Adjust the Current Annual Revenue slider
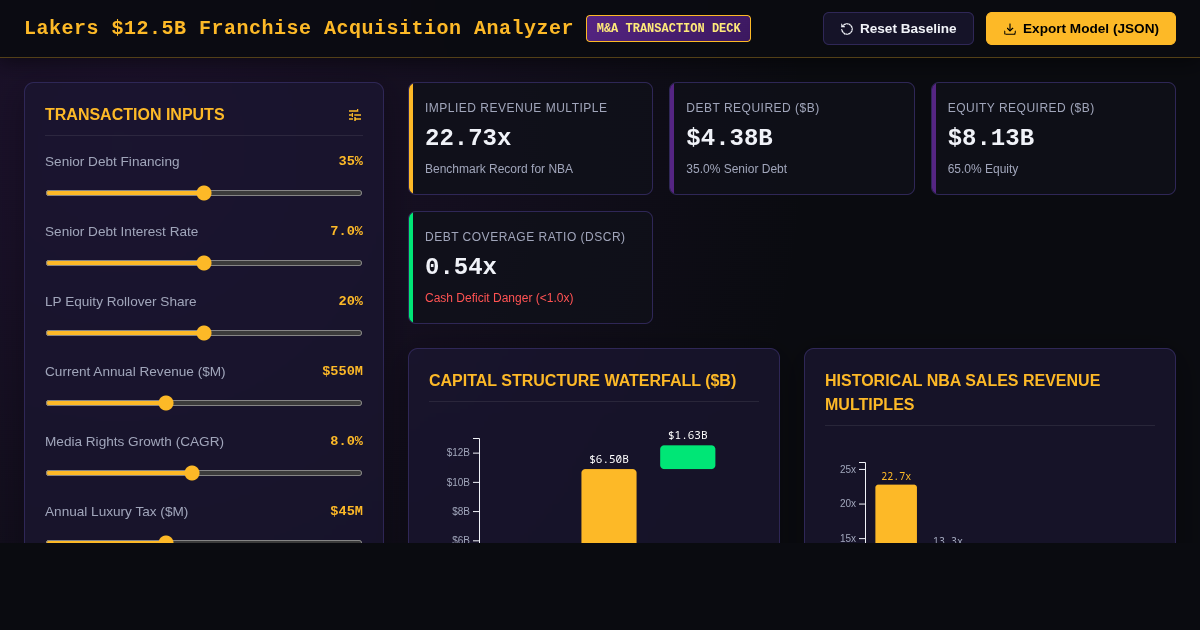 [204, 403]
